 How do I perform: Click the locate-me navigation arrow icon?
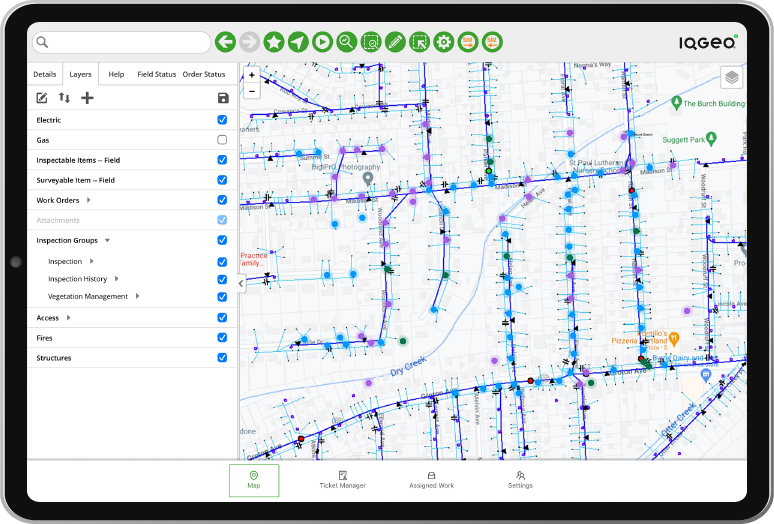coord(298,42)
